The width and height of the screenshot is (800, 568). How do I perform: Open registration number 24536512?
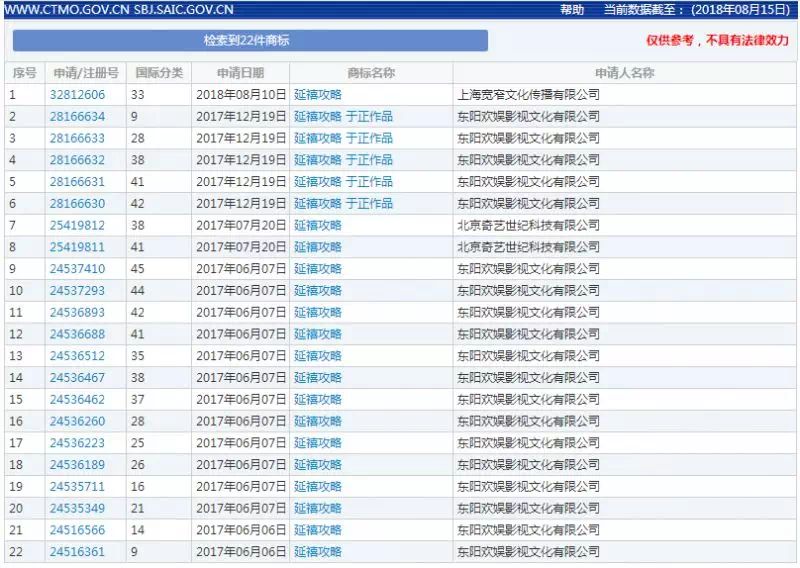(77, 356)
